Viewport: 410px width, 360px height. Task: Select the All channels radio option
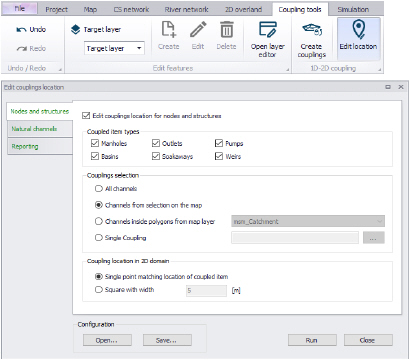coord(98,189)
